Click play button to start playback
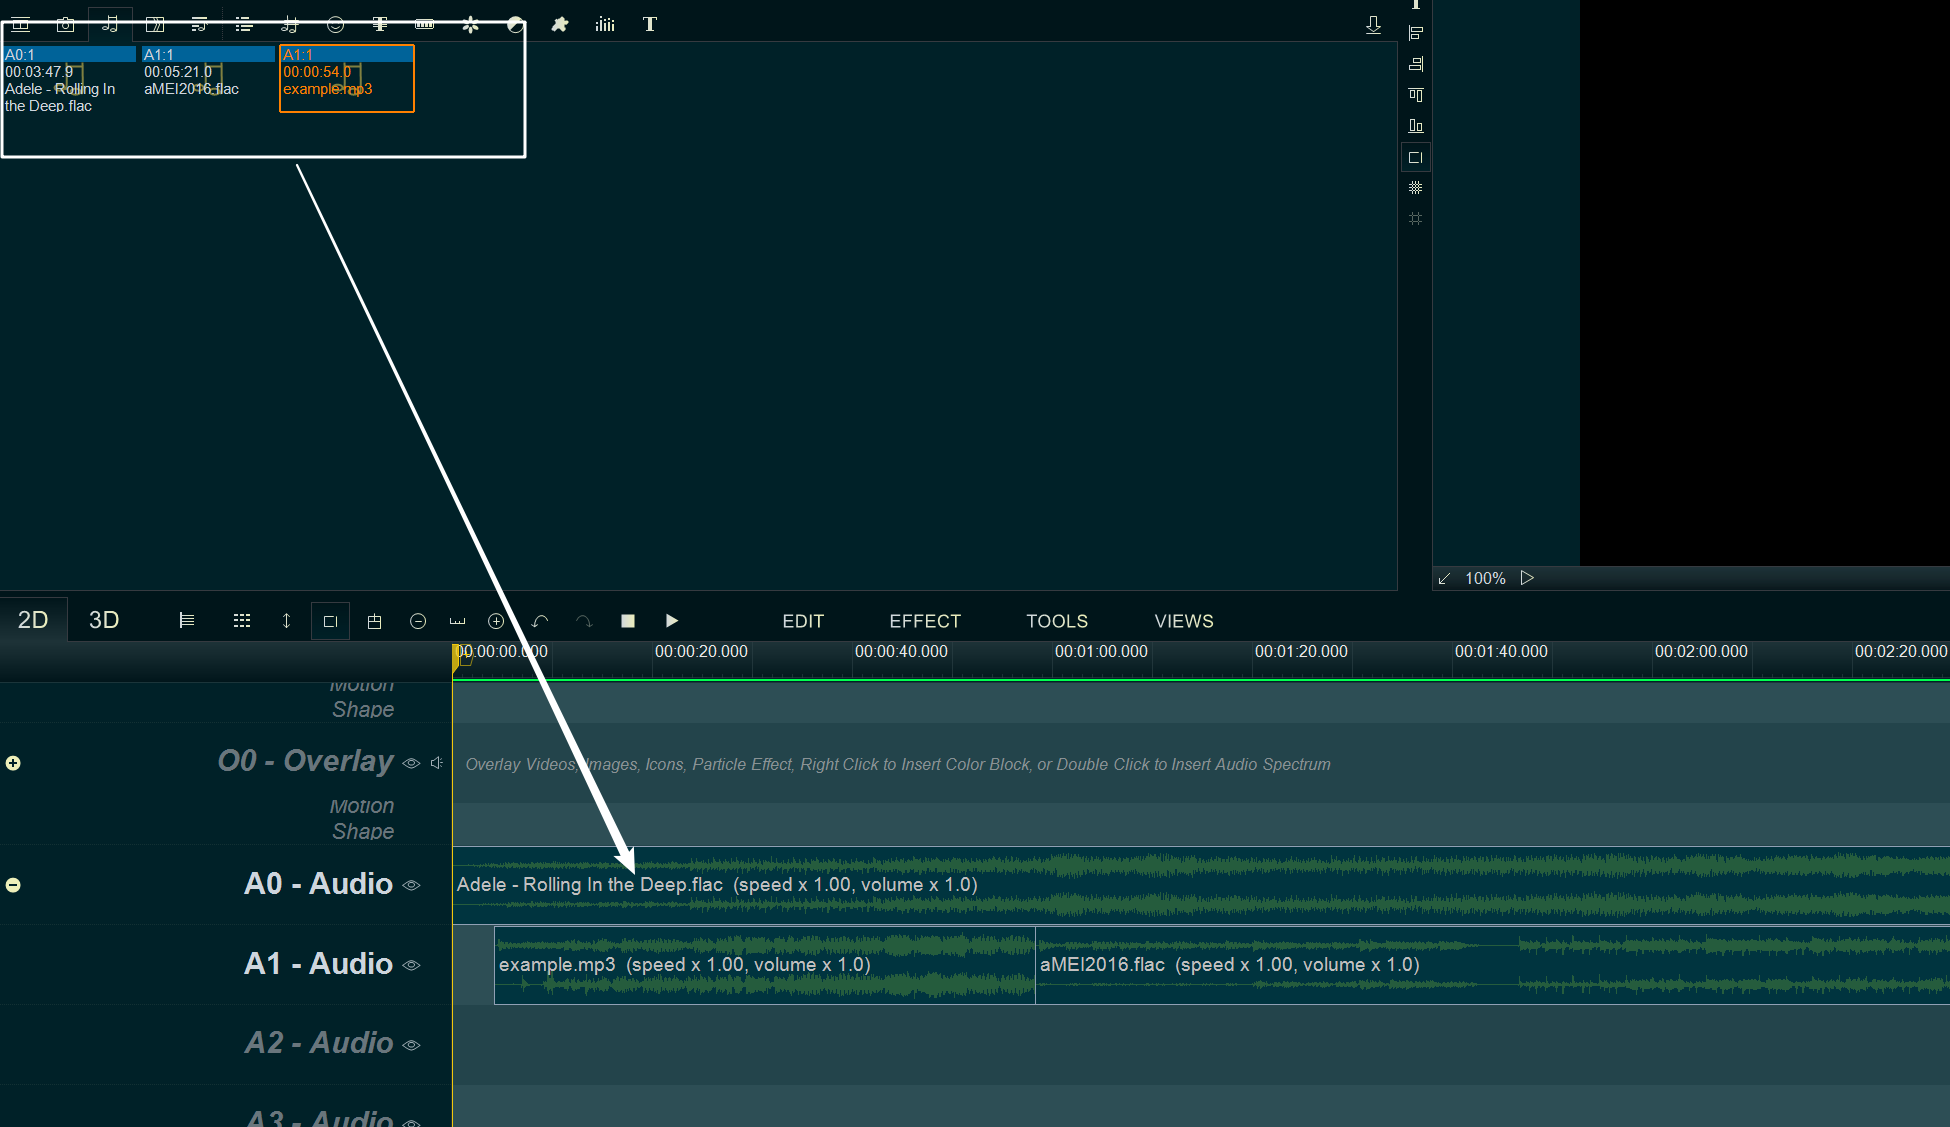This screenshot has width=1950, height=1127. point(671,621)
